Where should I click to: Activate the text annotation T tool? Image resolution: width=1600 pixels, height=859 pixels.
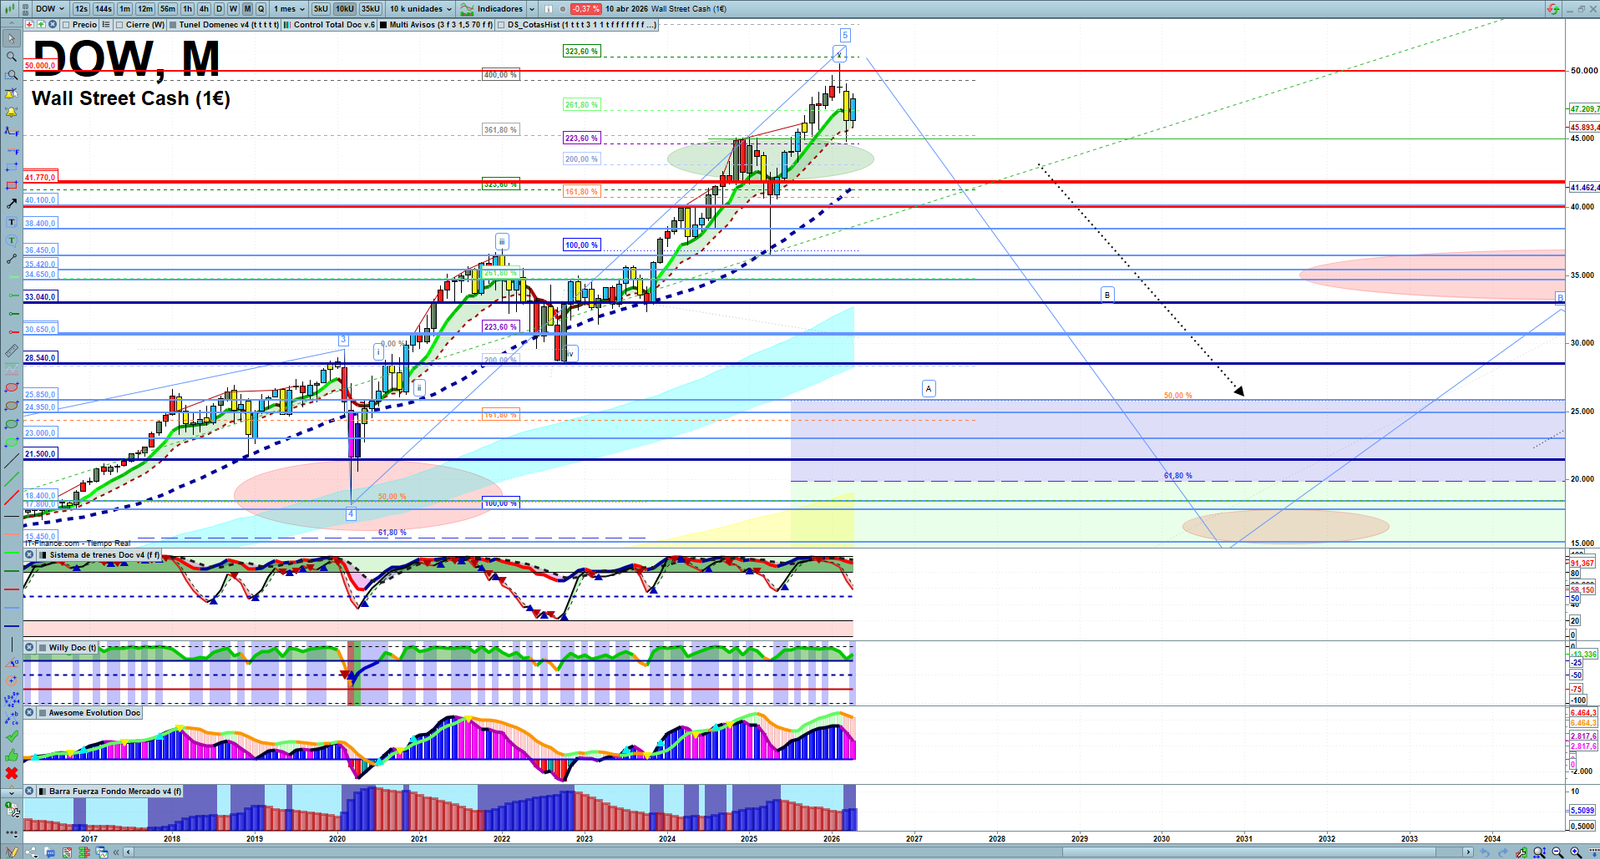pyautogui.click(x=11, y=222)
